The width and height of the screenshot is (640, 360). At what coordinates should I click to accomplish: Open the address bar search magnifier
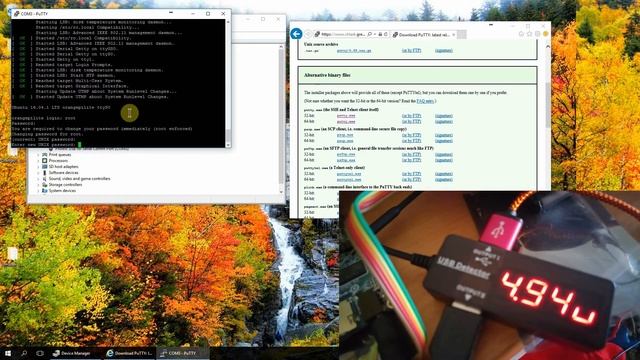click(369, 34)
